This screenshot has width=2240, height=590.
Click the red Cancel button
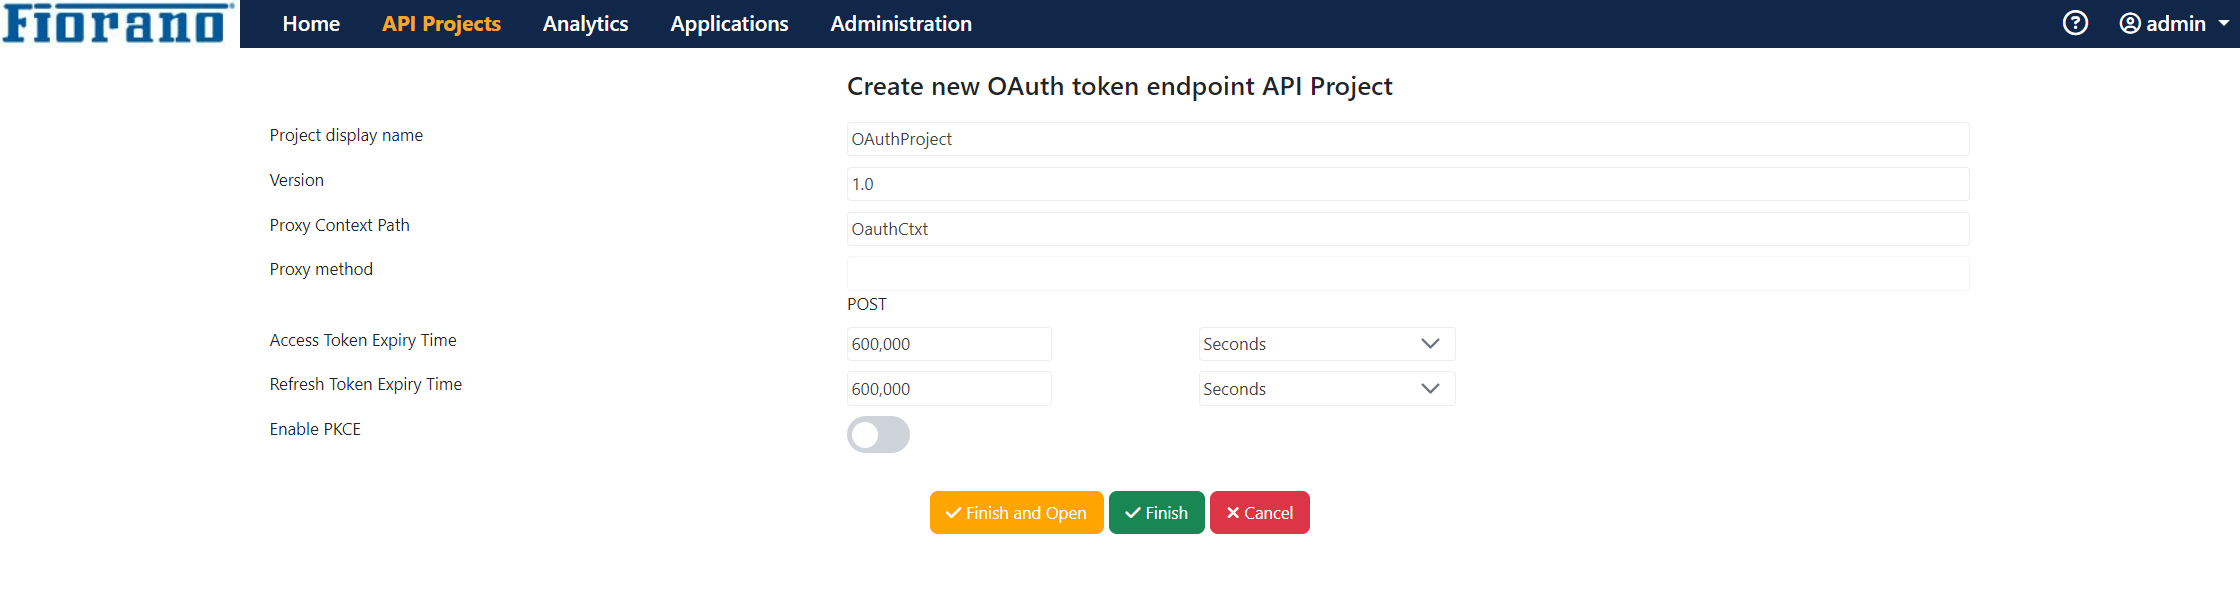pyautogui.click(x=1259, y=513)
